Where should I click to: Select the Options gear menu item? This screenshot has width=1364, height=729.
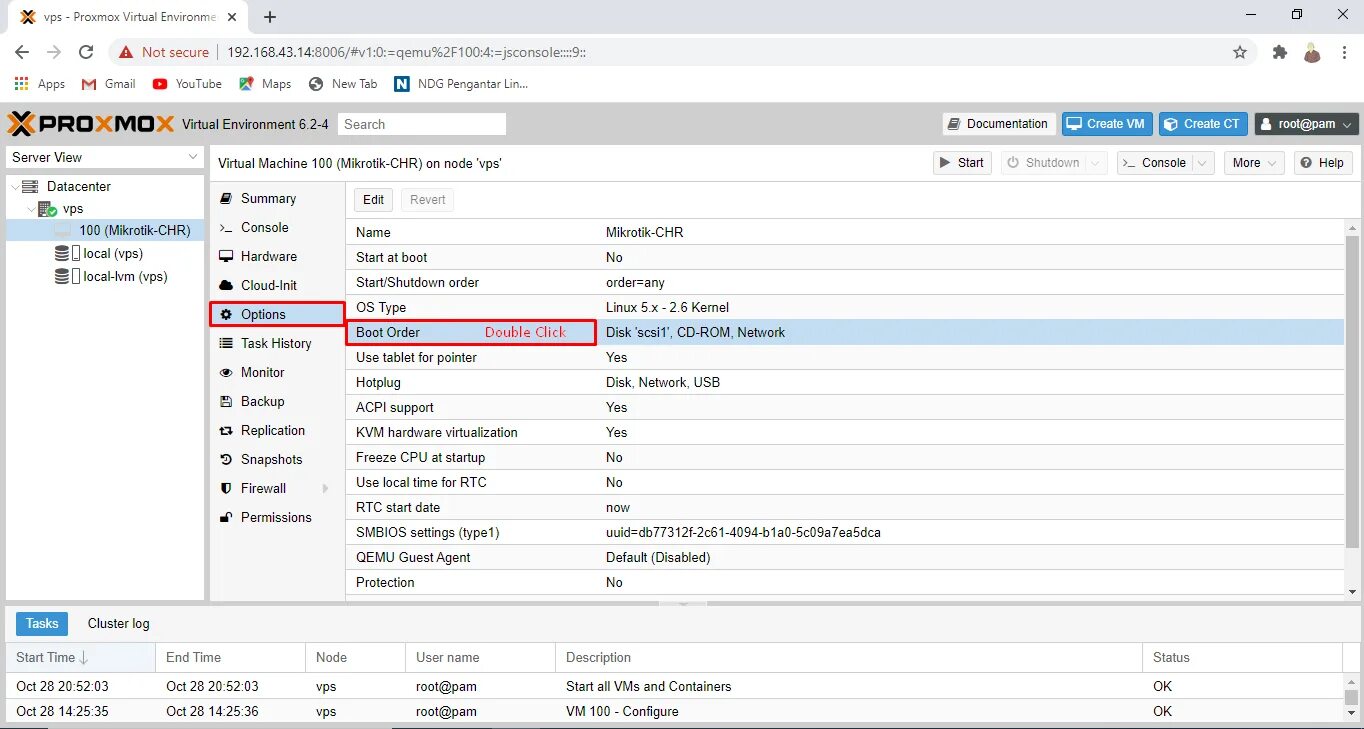277,314
